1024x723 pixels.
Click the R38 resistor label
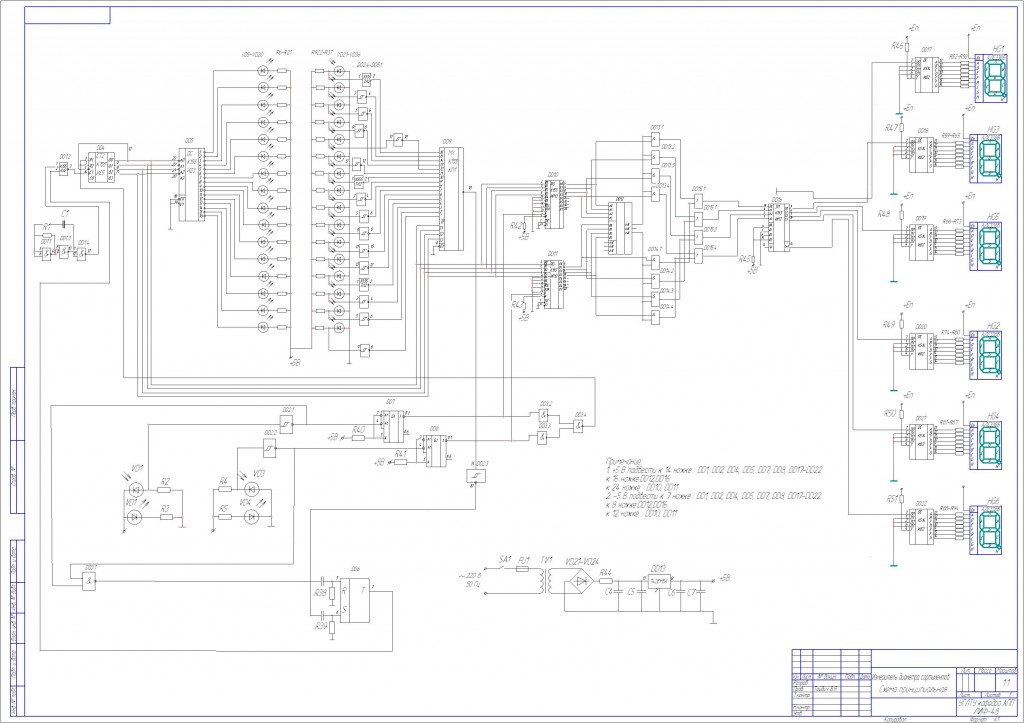click(x=321, y=593)
